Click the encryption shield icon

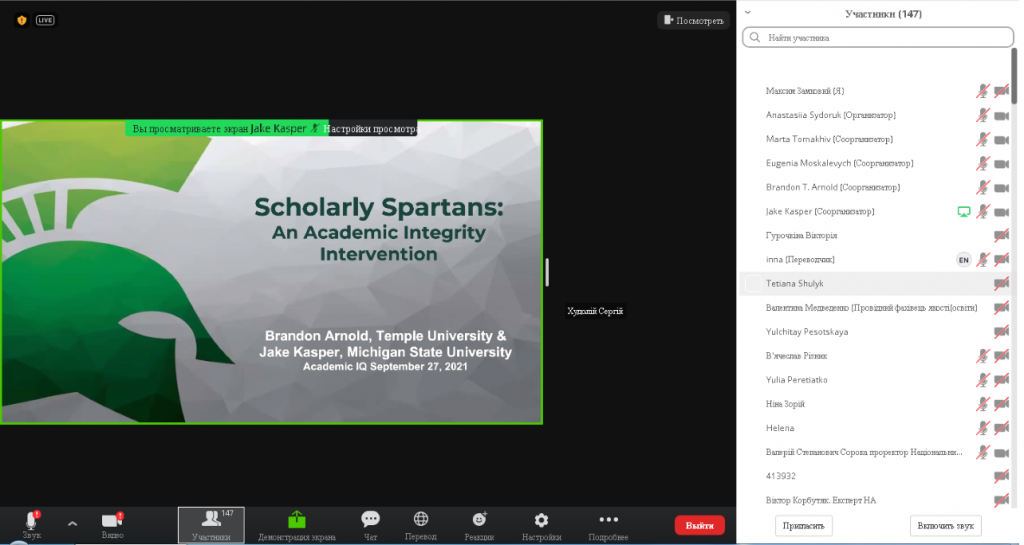tap(22, 20)
